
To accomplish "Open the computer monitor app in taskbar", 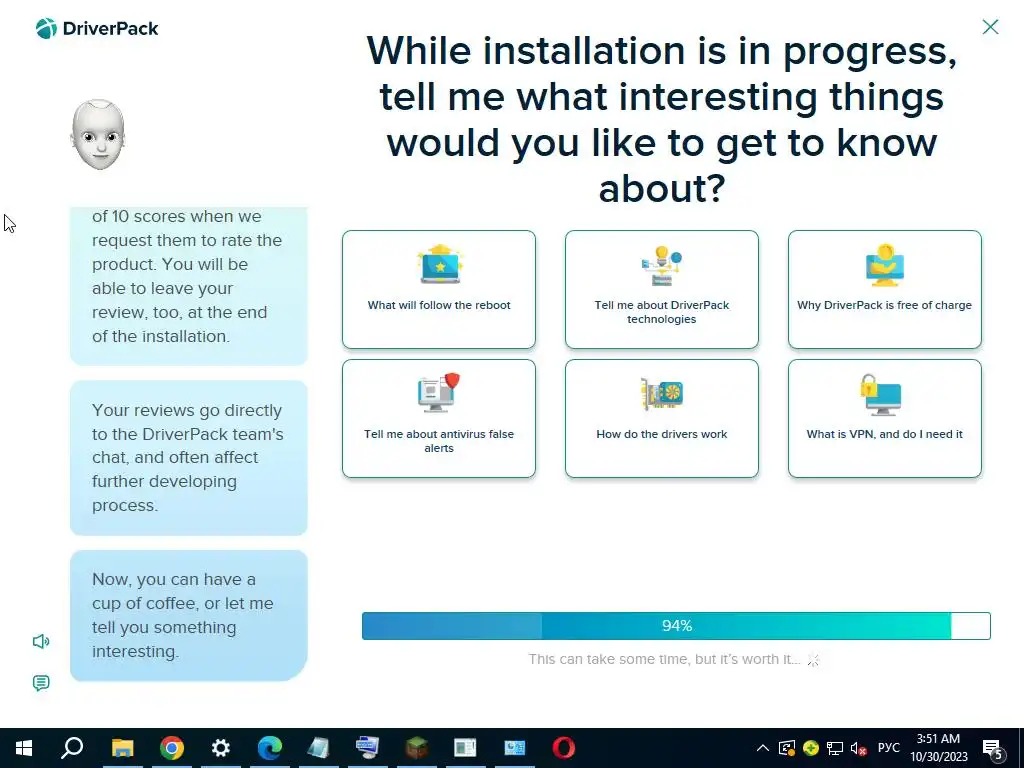I will (368, 748).
